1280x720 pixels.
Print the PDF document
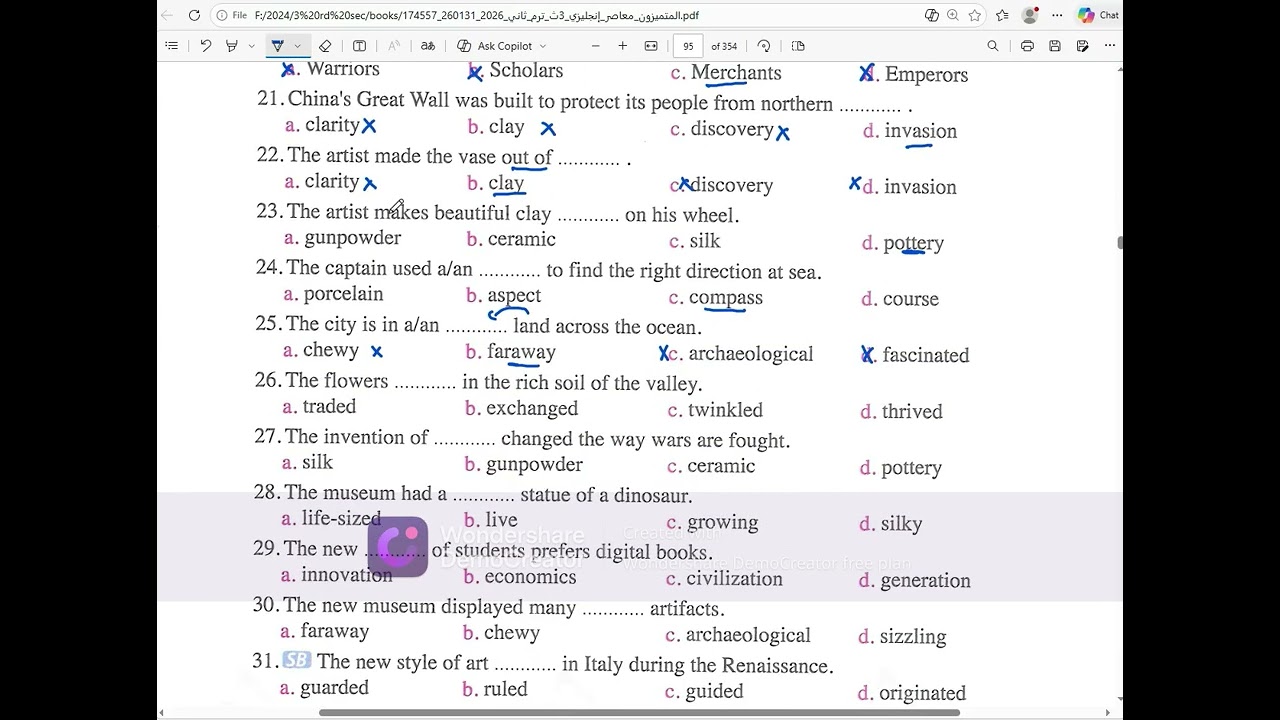click(1027, 46)
